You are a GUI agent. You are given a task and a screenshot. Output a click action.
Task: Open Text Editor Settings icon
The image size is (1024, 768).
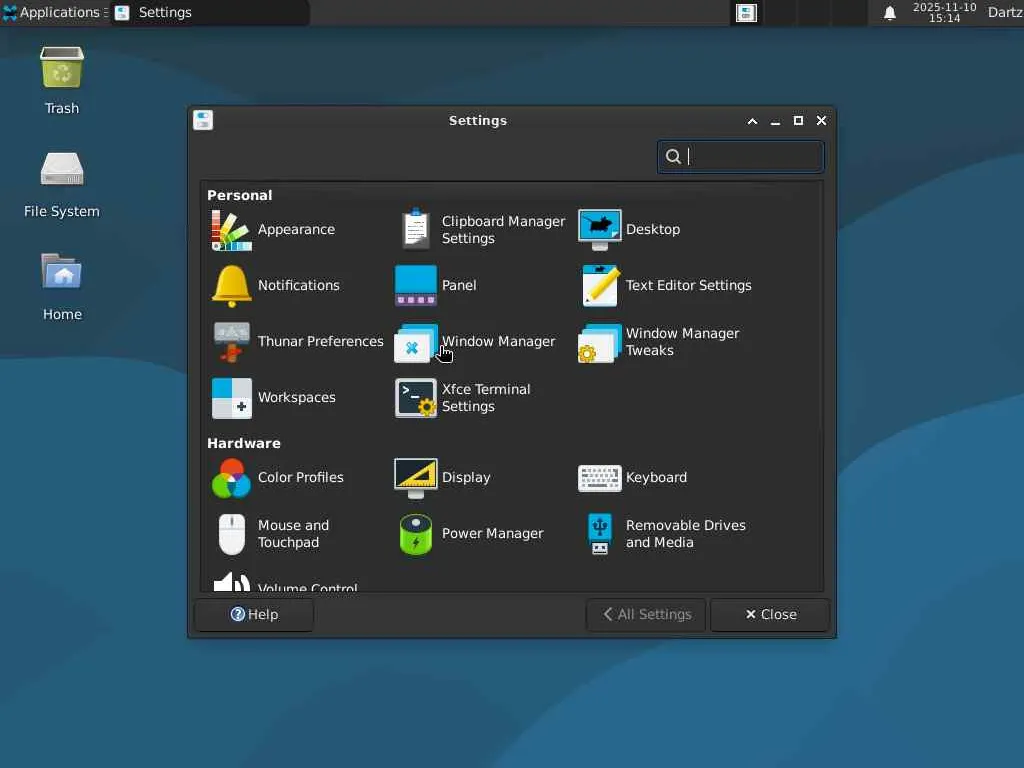[x=600, y=285]
